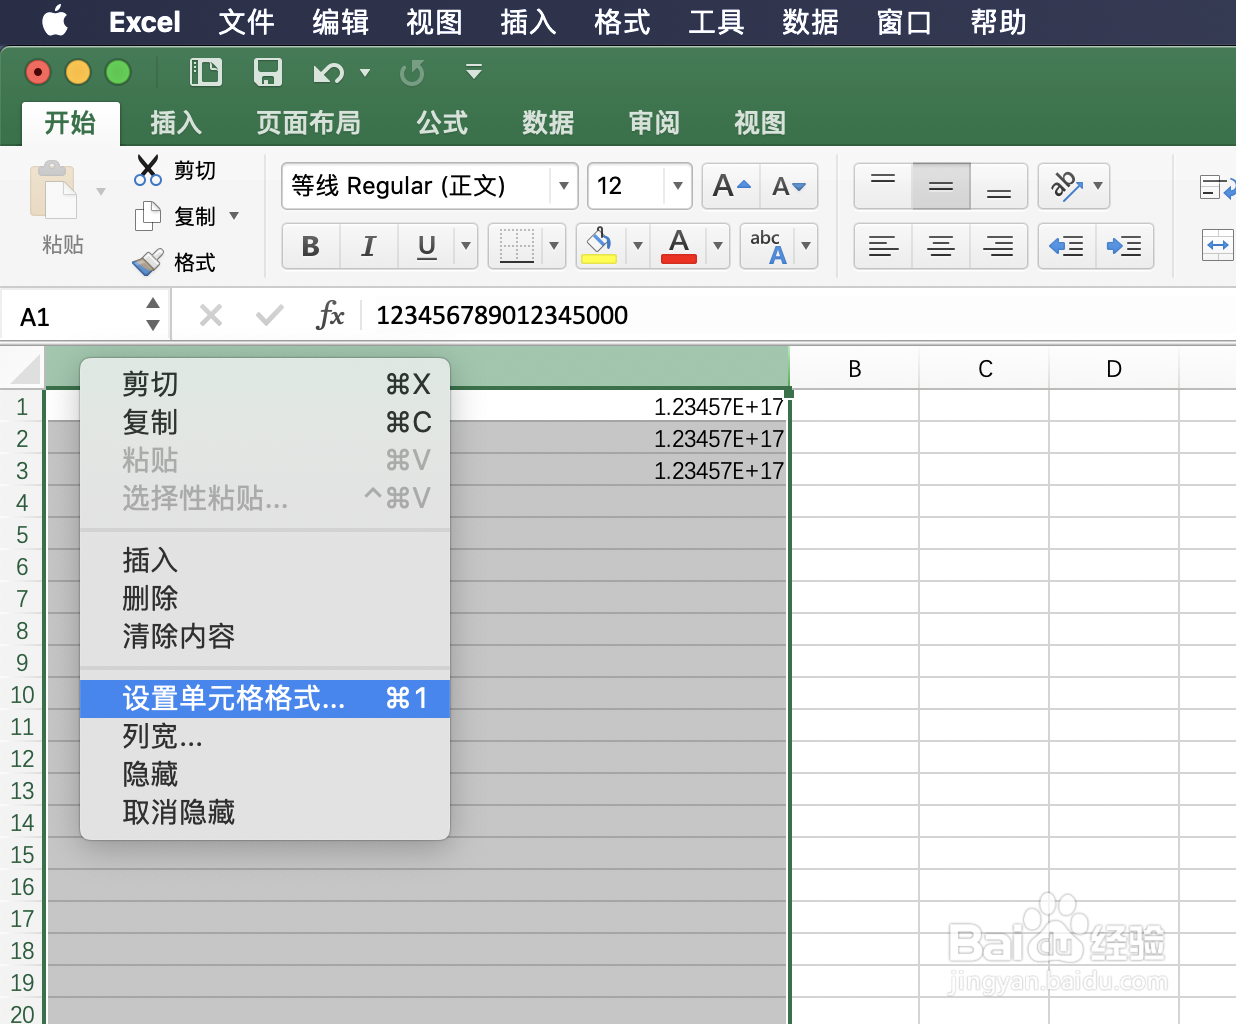Viewport: 1236px width, 1024px height.
Task: Click the copy documents icon
Action: pos(147,216)
